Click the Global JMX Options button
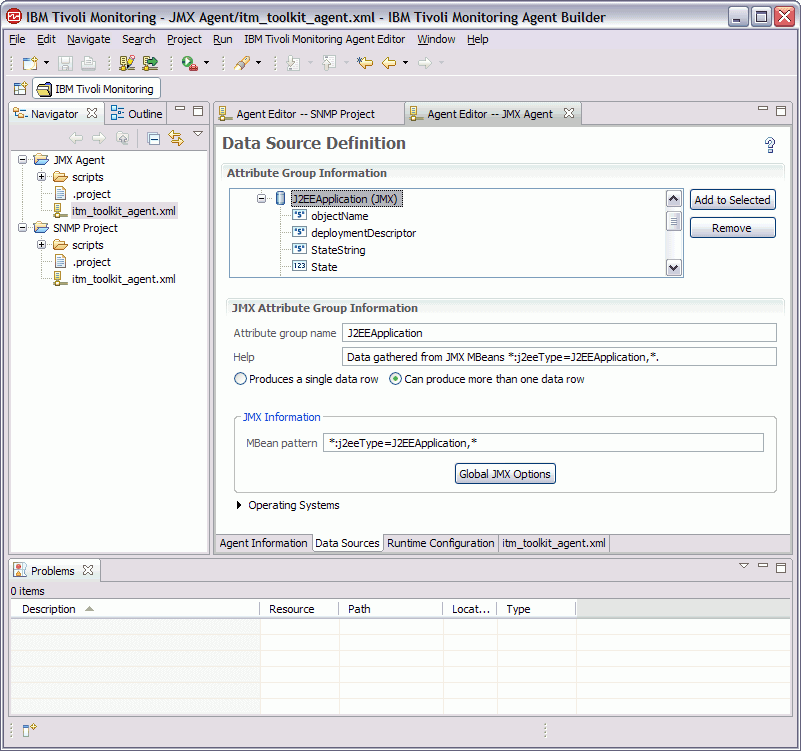 coord(505,473)
